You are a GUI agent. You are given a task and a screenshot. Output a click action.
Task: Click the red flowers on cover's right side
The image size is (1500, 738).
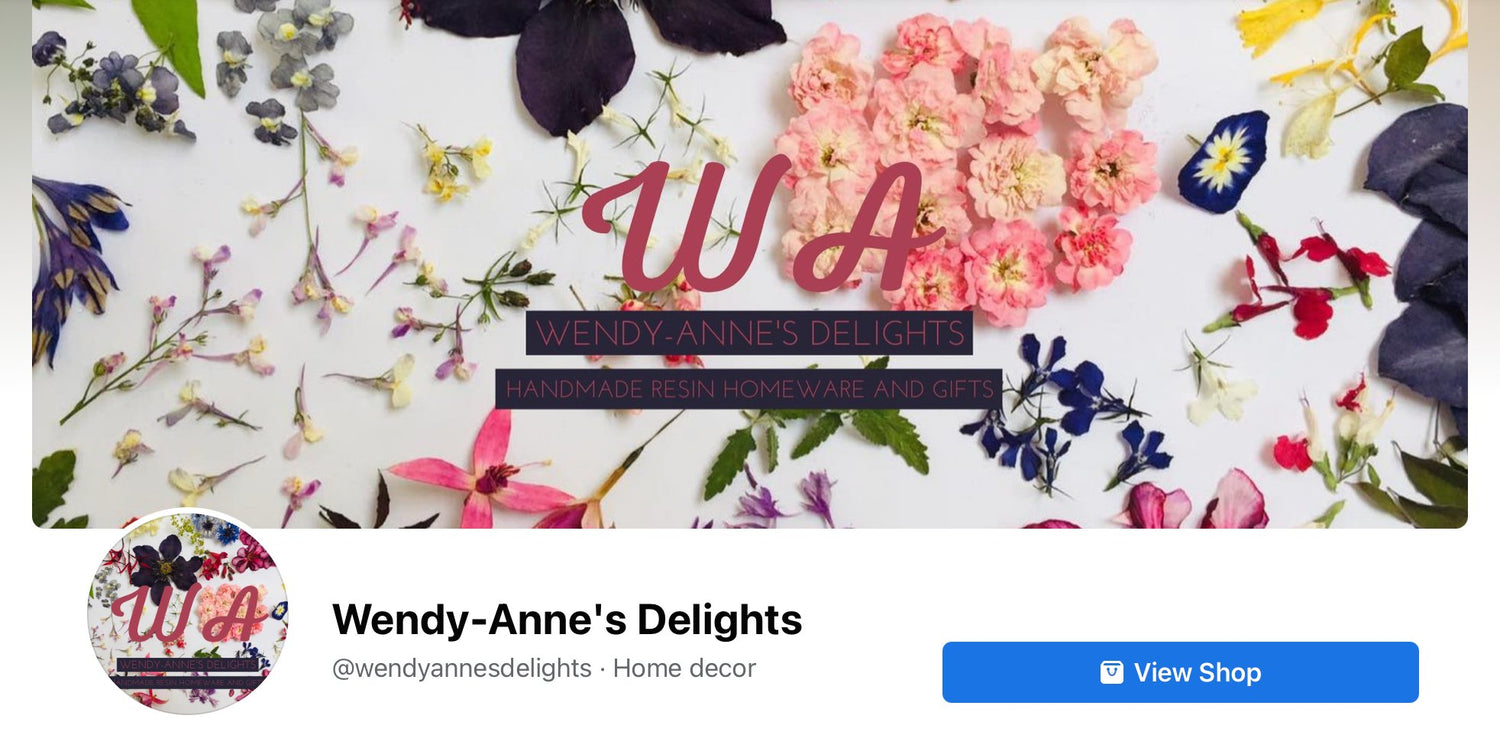point(1300,280)
